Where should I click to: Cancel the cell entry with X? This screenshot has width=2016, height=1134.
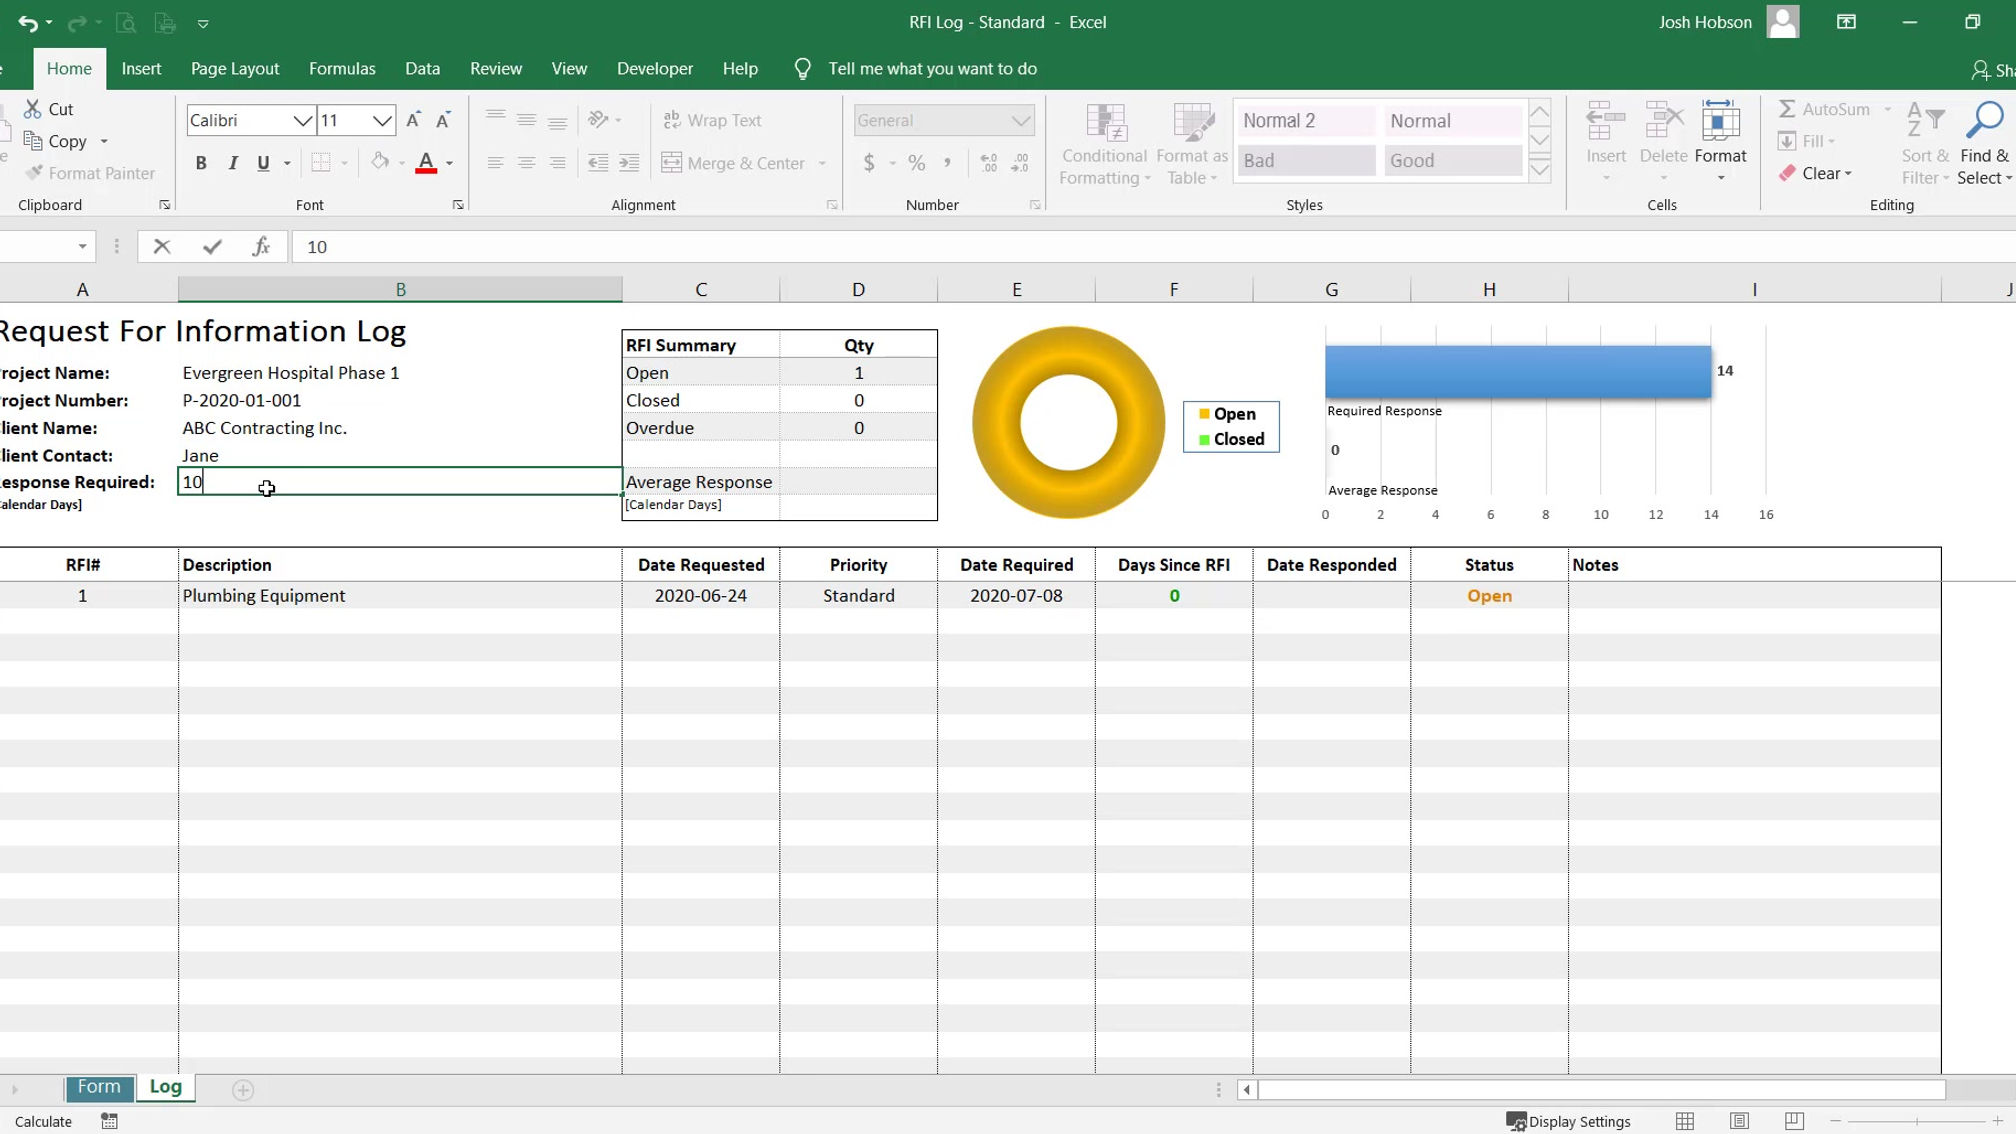point(162,247)
